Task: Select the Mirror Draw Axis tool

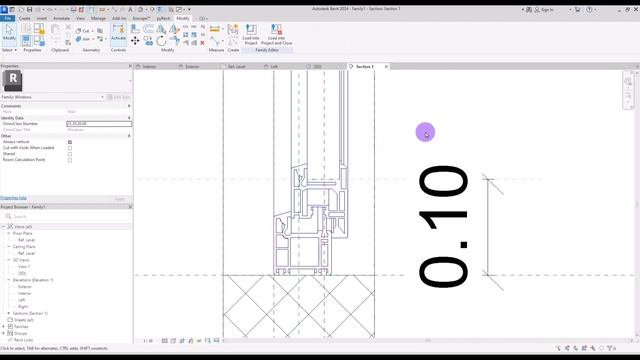Action: coord(174,29)
